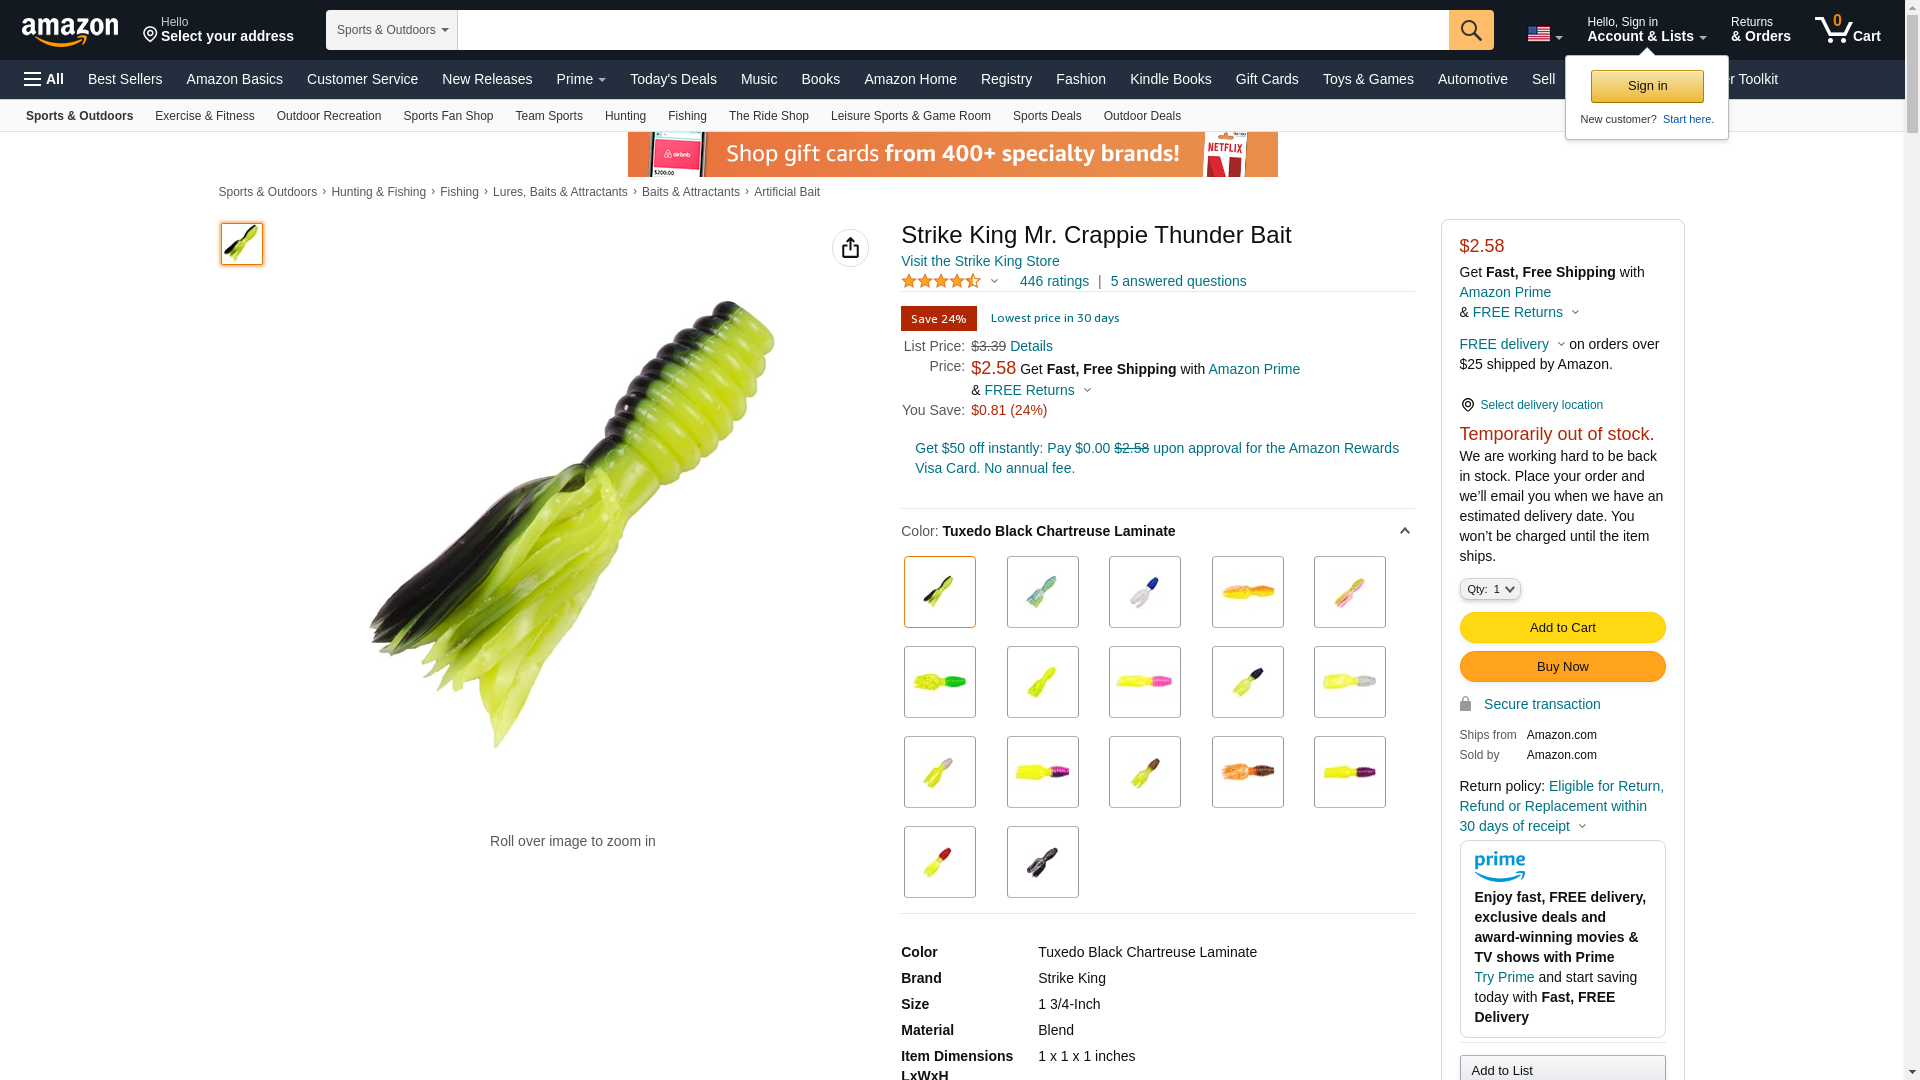Screen dimensions: 1920x1080
Task: Click the share icon on product image
Action: pos(850,248)
